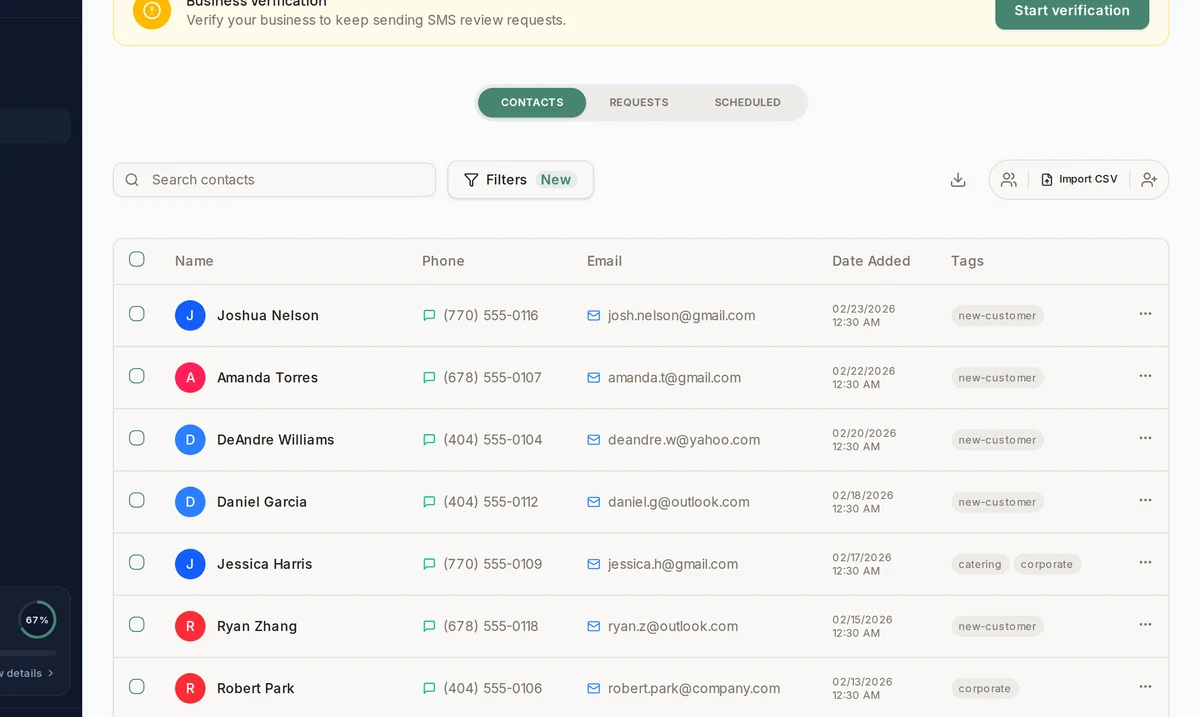Click the 67% progress circle
1200x717 pixels.
tap(37, 619)
